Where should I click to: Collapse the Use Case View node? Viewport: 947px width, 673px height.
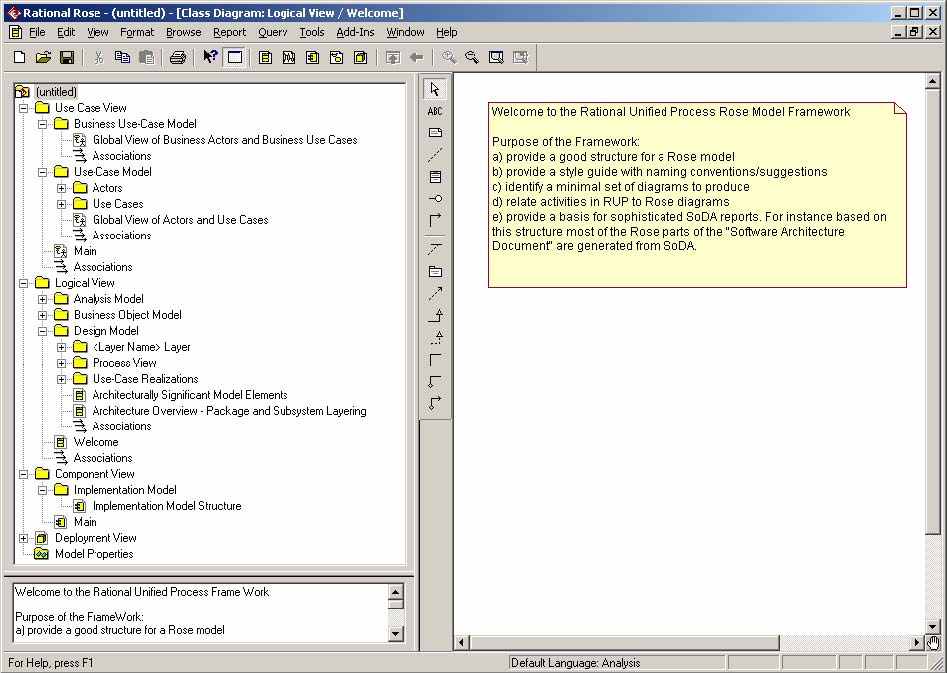(x=24, y=108)
